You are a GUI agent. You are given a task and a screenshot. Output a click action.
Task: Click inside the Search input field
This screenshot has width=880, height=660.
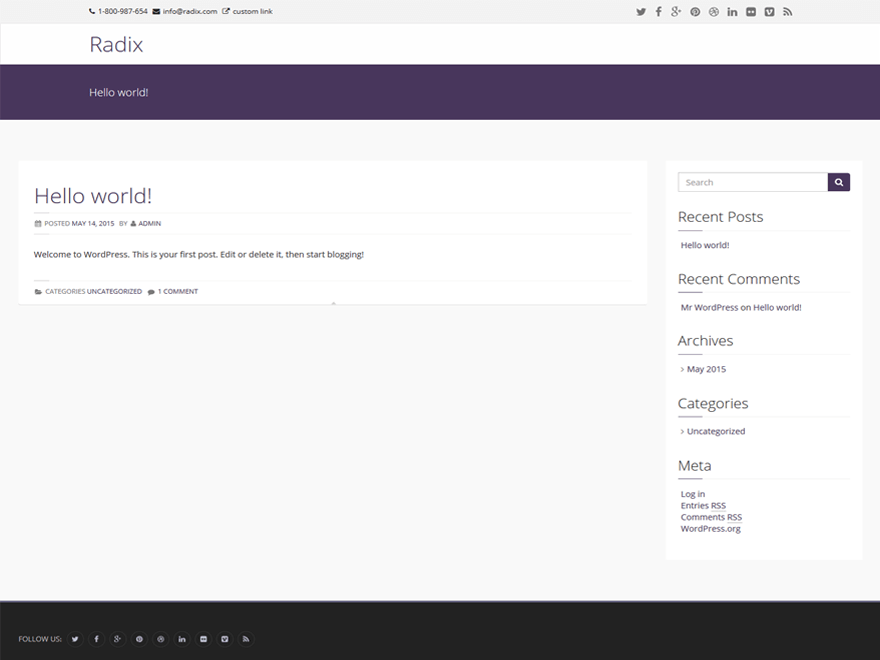[x=752, y=182]
